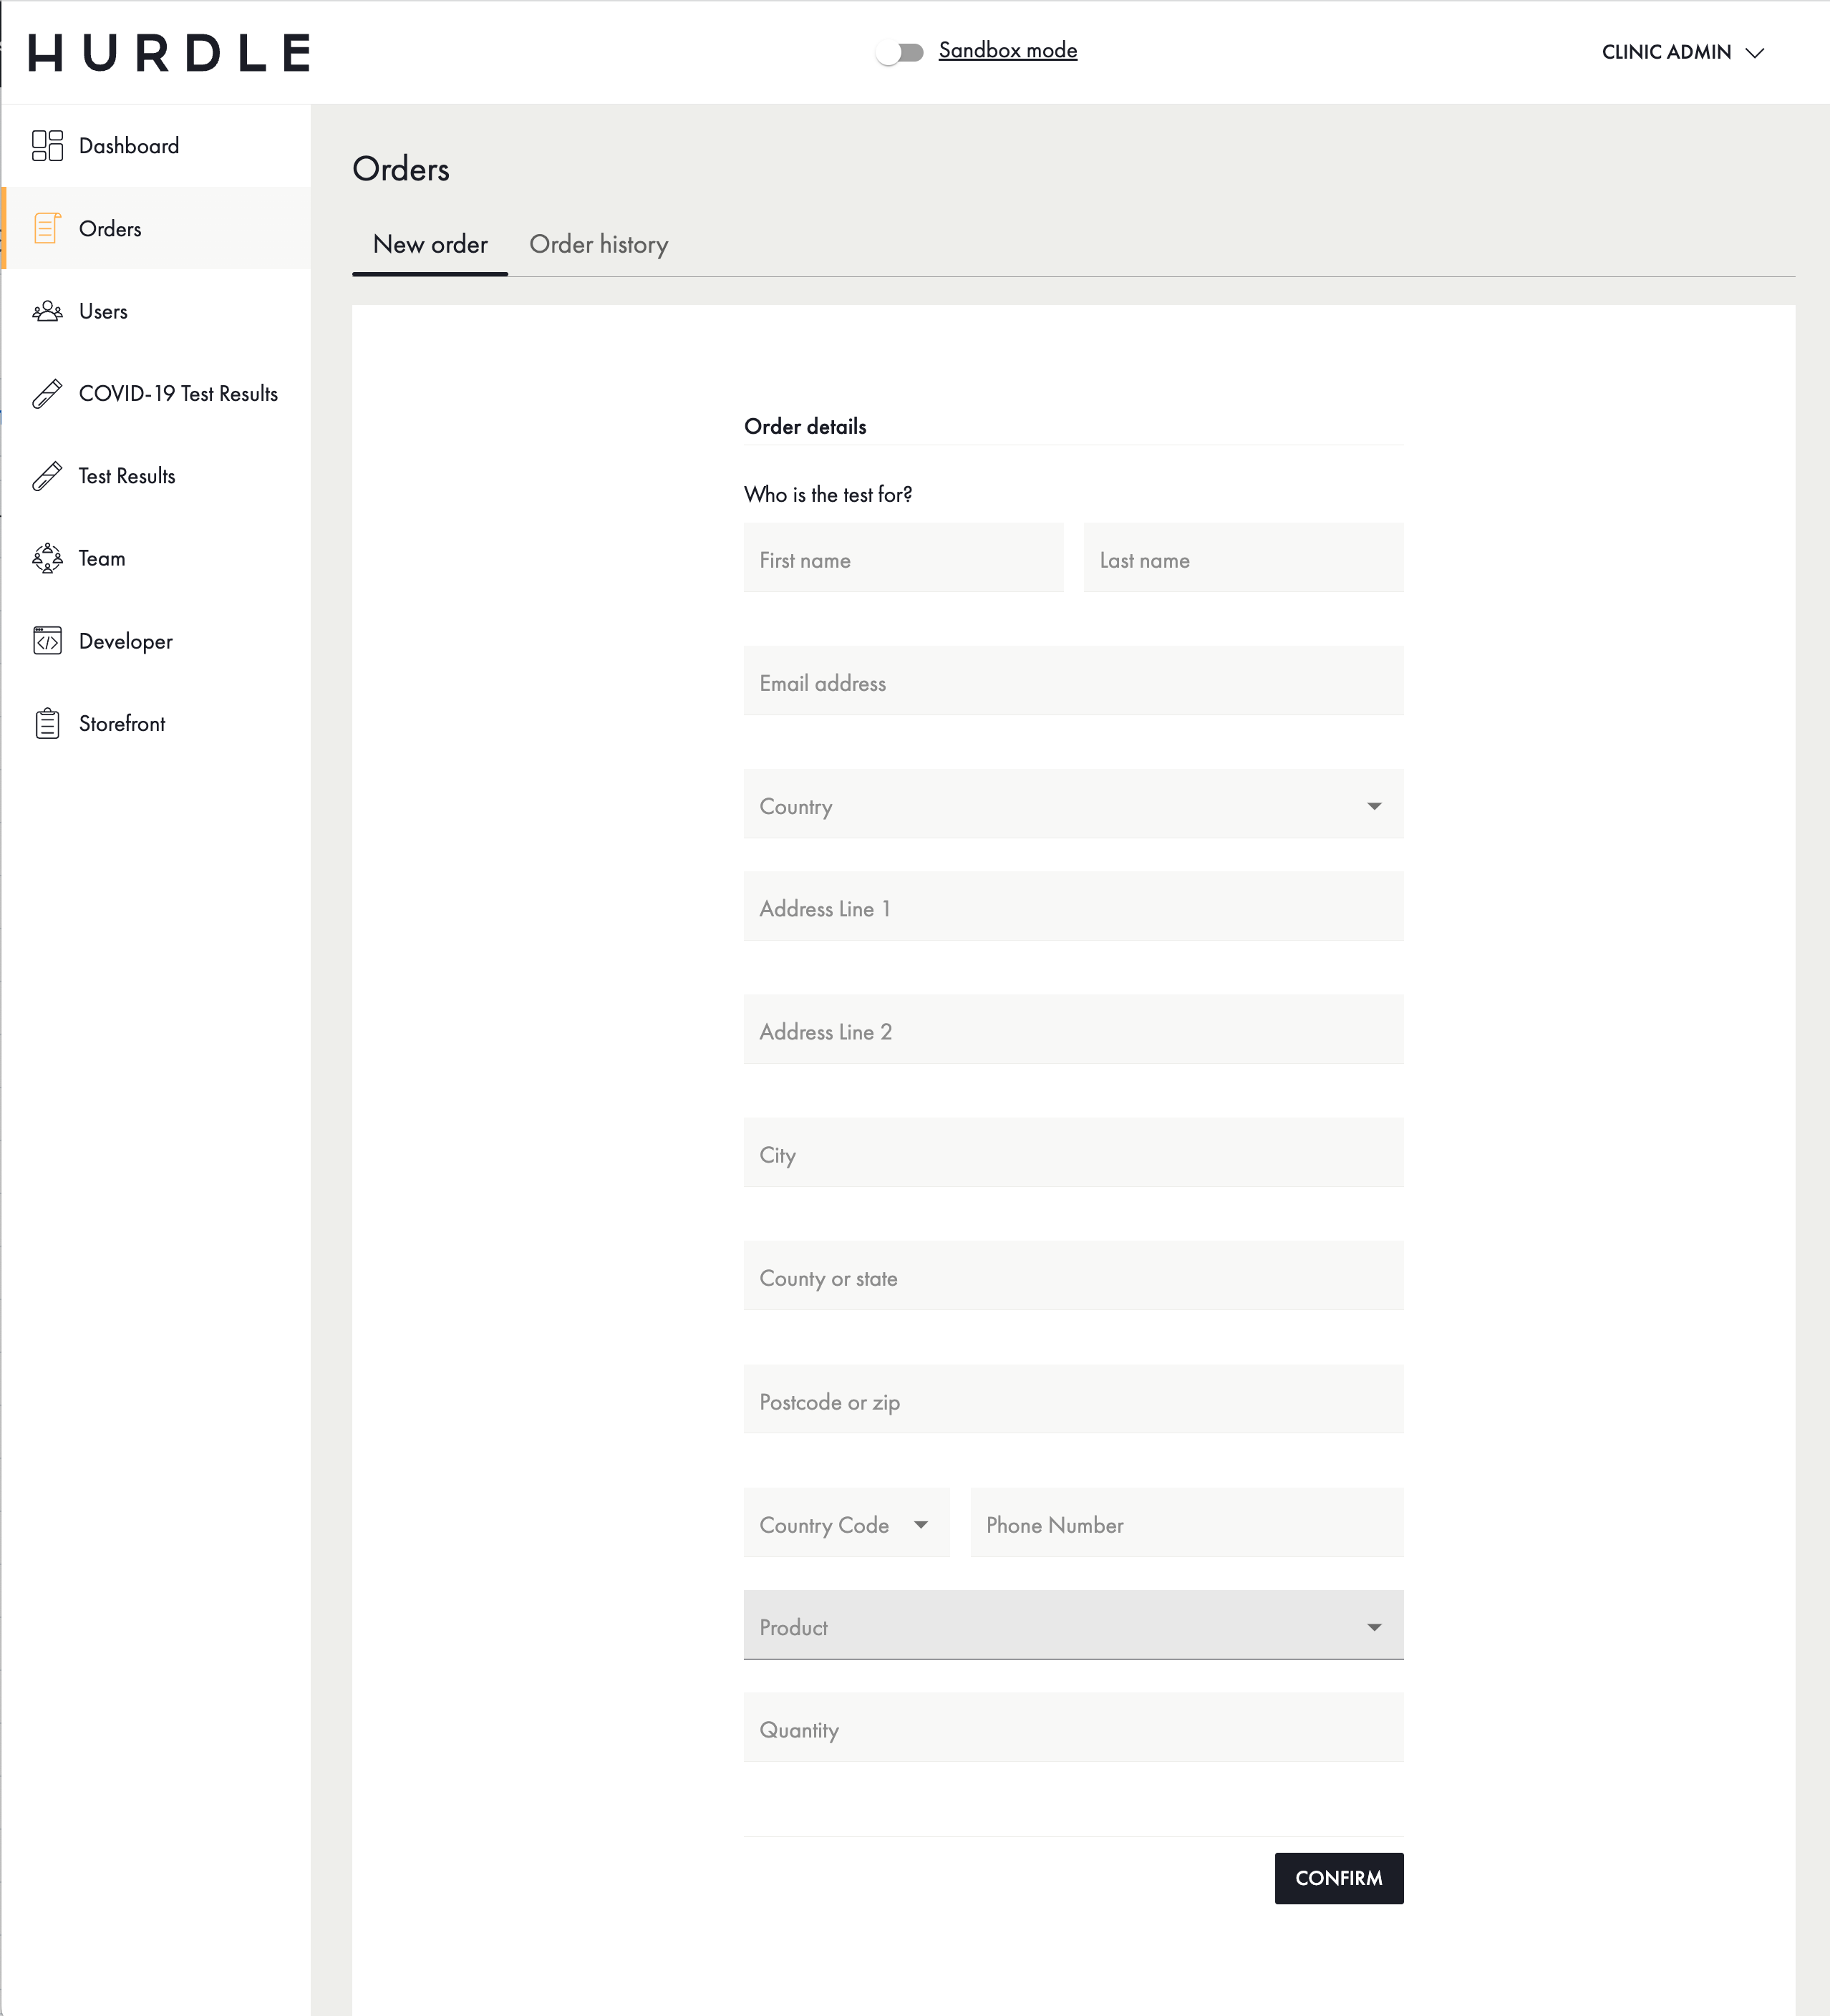This screenshot has height=2016, width=1830.
Task: Expand the Clinic Admin account menu
Action: pos(1682,52)
